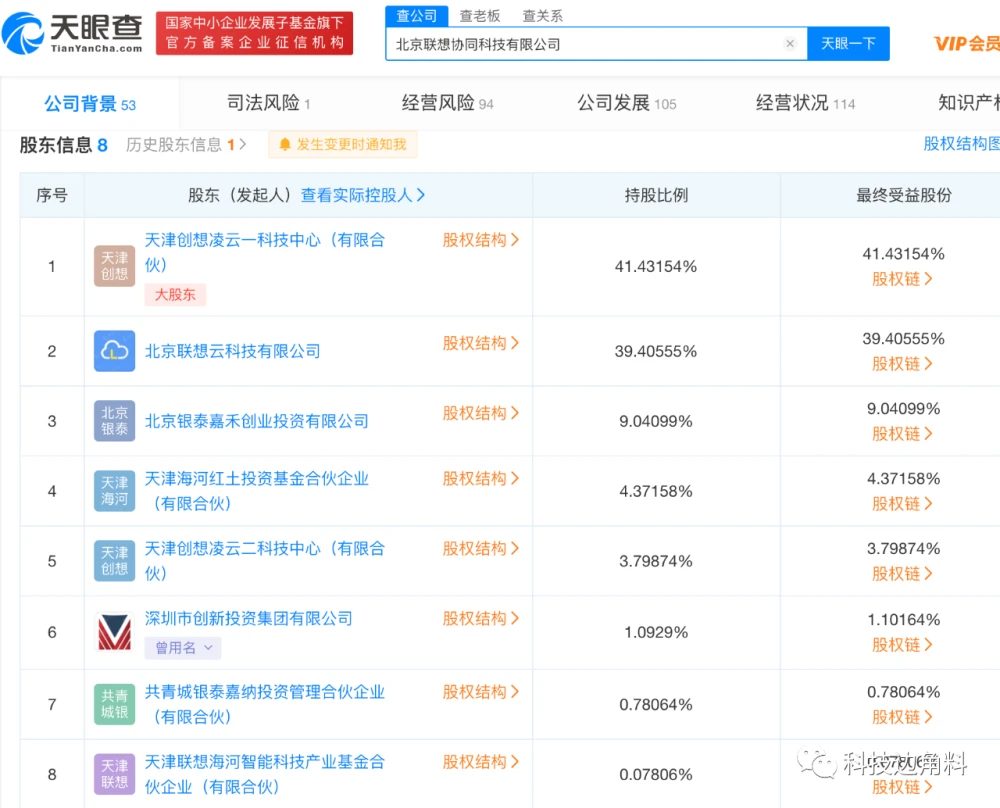Click 天津海河 logo icon in row 4
1000x808 pixels.
[114, 491]
